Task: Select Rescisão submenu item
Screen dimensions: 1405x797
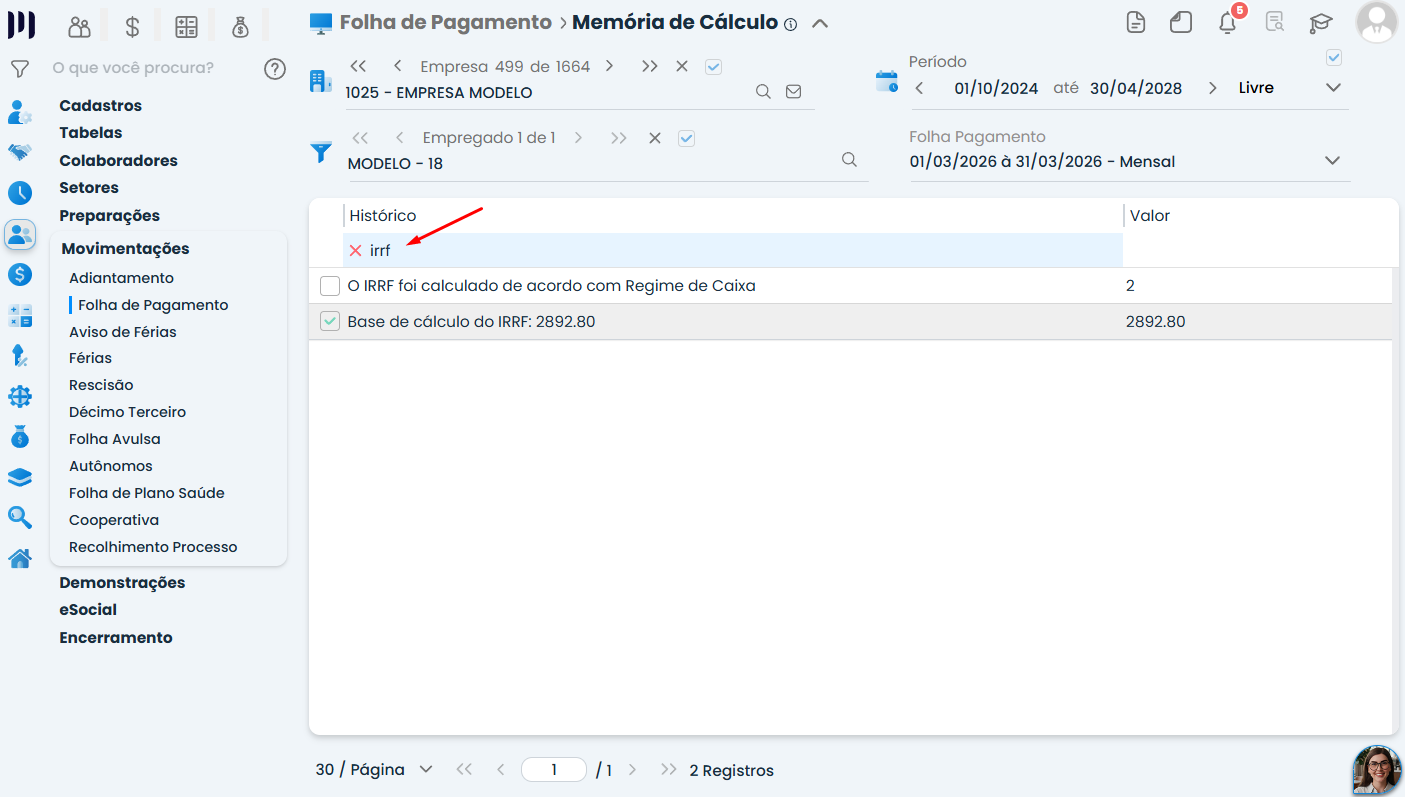Action: (101, 385)
